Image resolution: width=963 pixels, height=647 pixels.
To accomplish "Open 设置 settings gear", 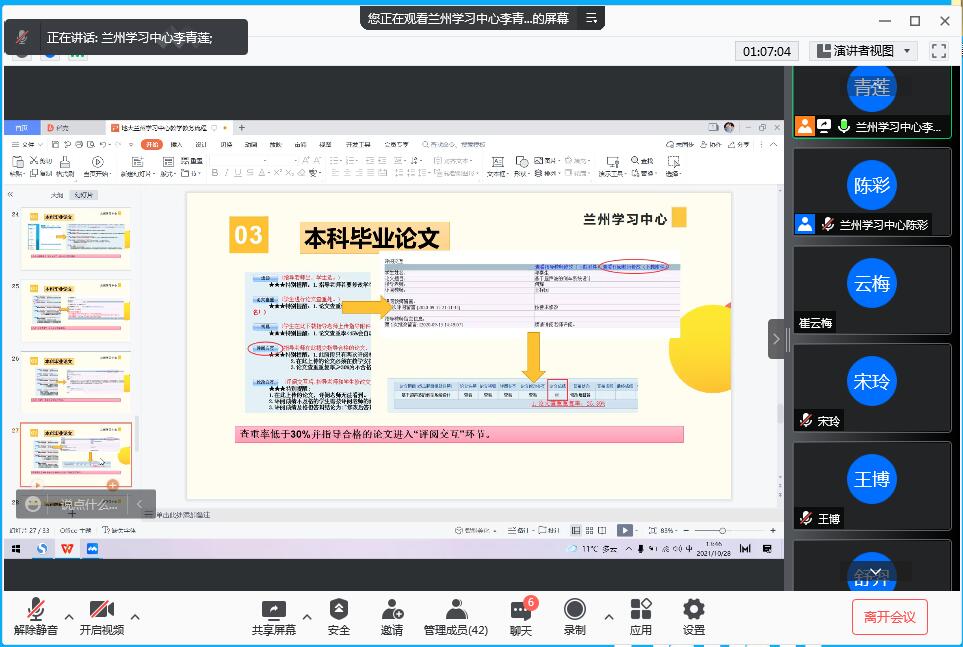I will pos(693,616).
